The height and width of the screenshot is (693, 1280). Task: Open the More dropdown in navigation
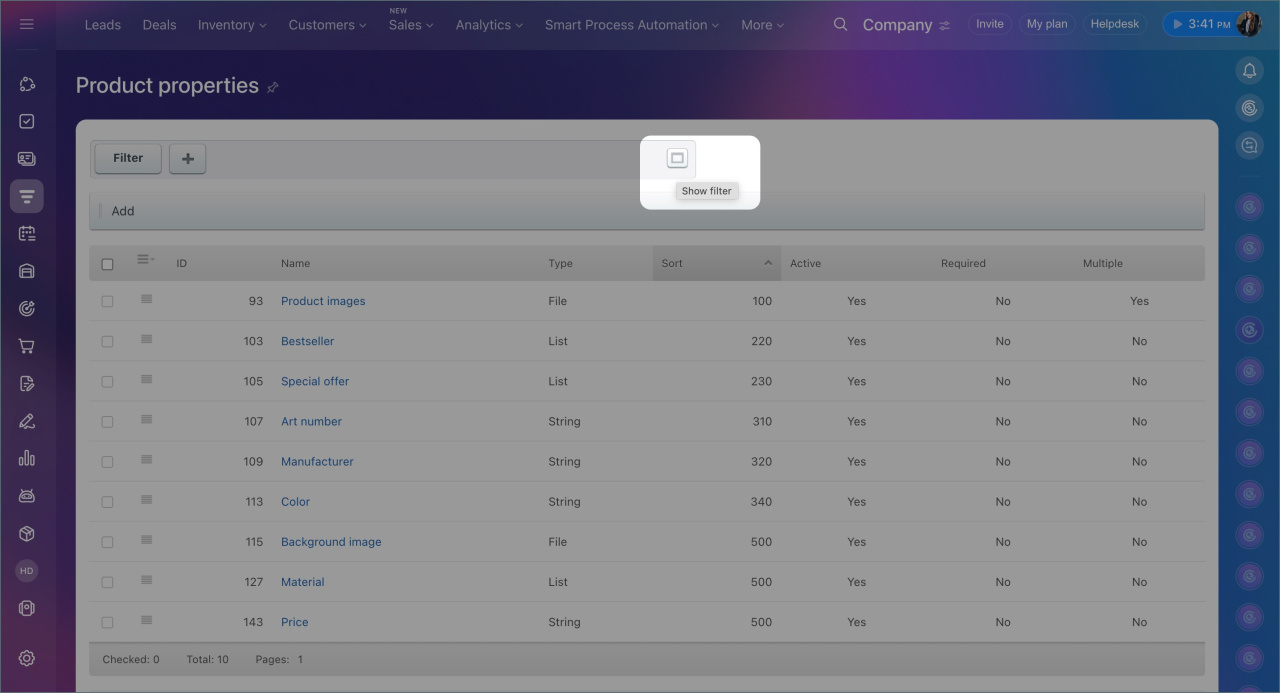tap(762, 25)
